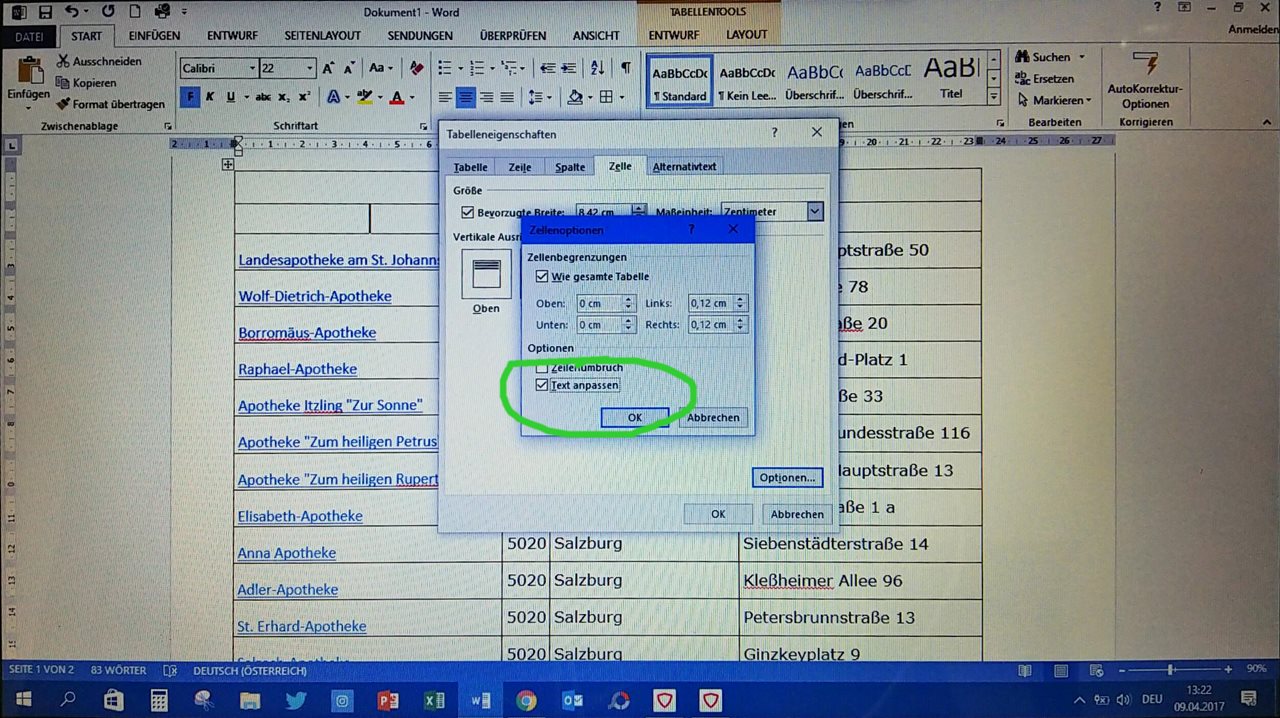Clear all formatting with the eraser icon
The image size is (1280, 718).
pyautogui.click(x=416, y=68)
